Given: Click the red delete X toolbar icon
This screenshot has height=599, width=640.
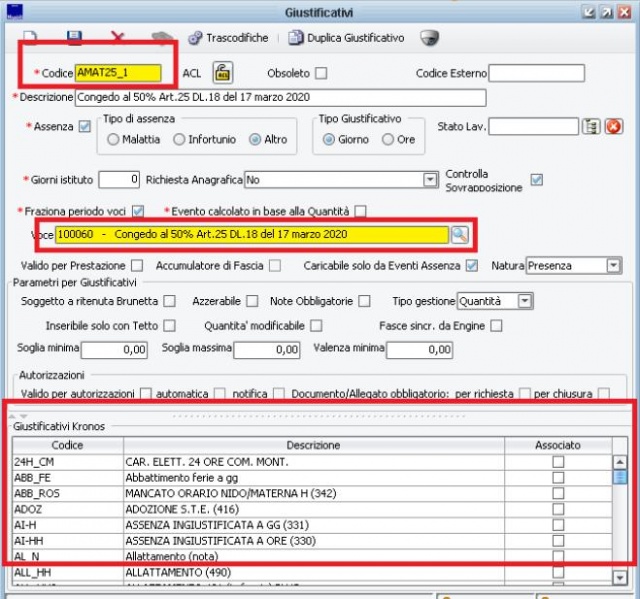Looking at the screenshot, I should (x=118, y=38).
